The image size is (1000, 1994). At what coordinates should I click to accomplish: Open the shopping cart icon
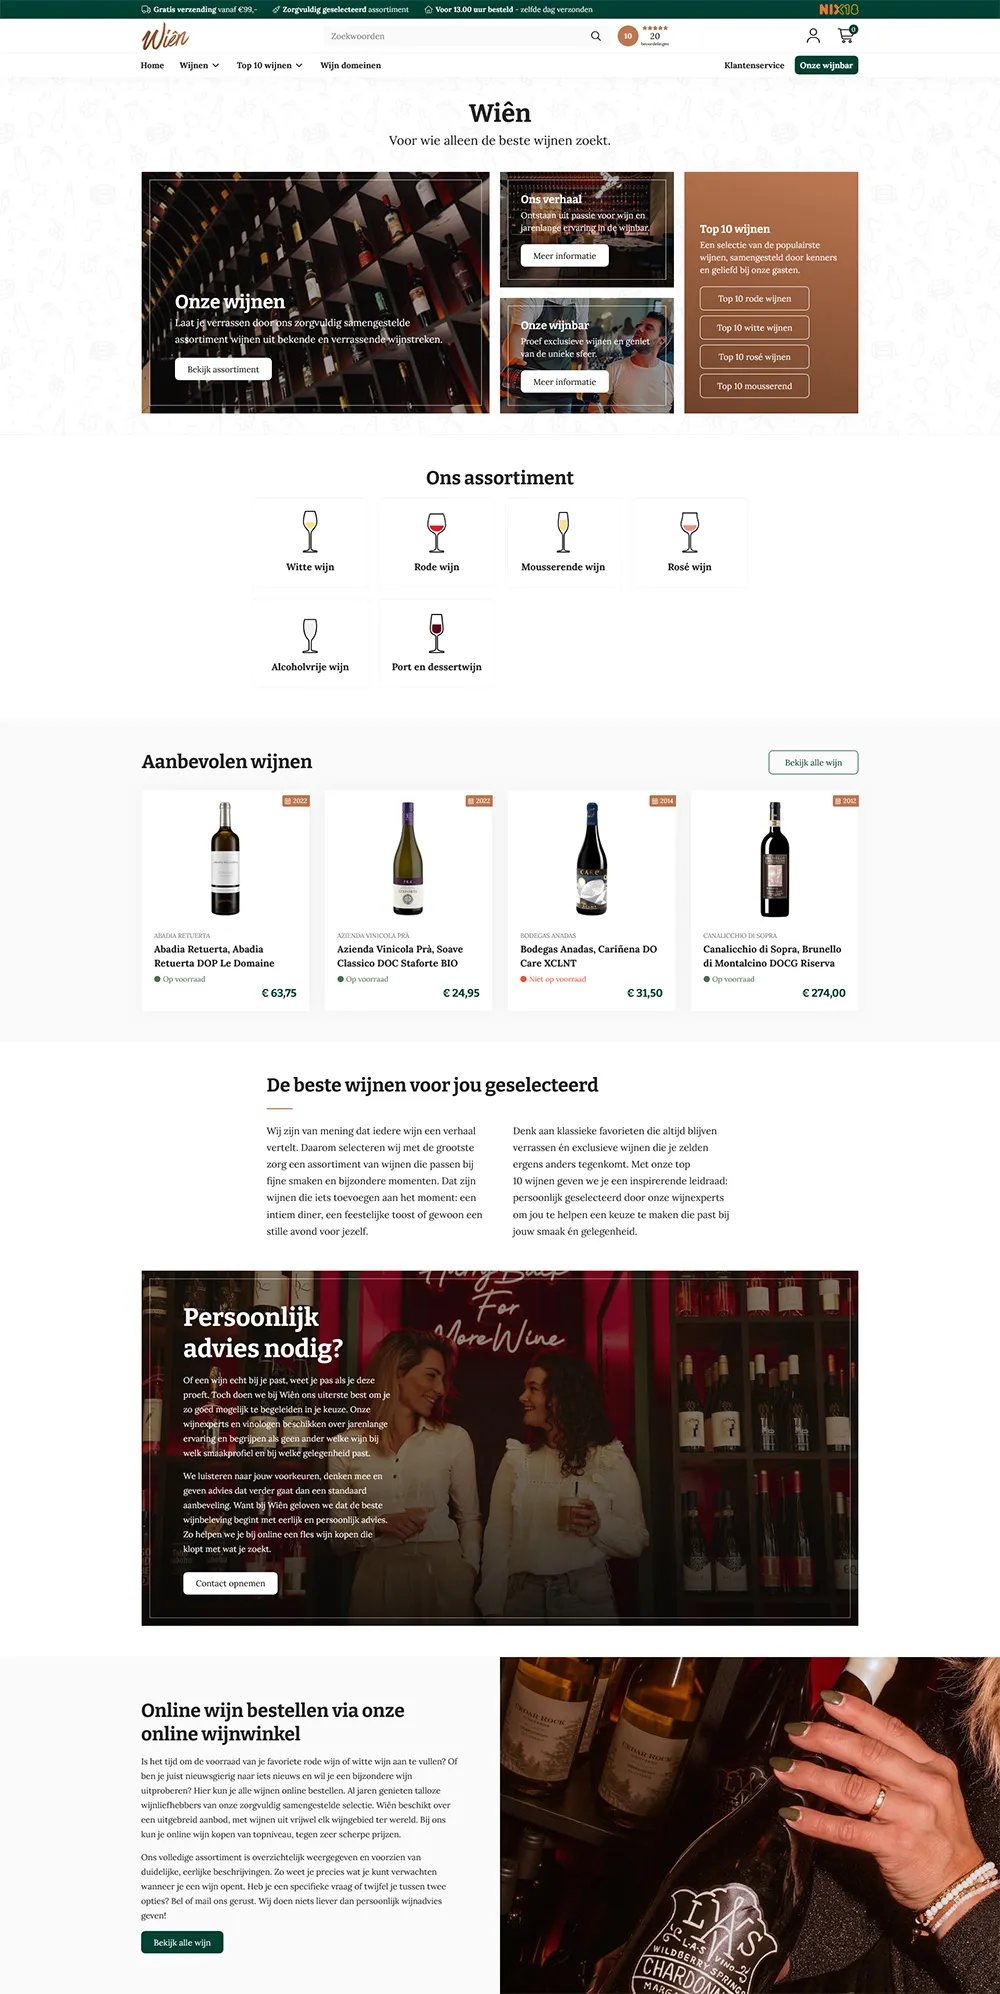tap(846, 35)
